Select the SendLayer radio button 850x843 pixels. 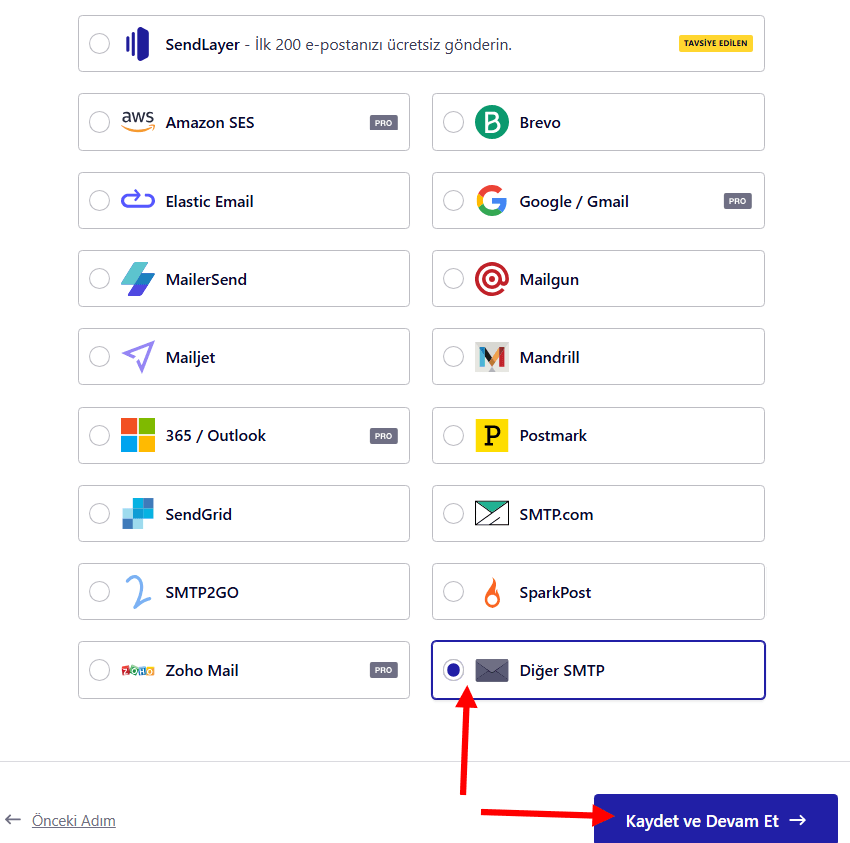point(99,43)
